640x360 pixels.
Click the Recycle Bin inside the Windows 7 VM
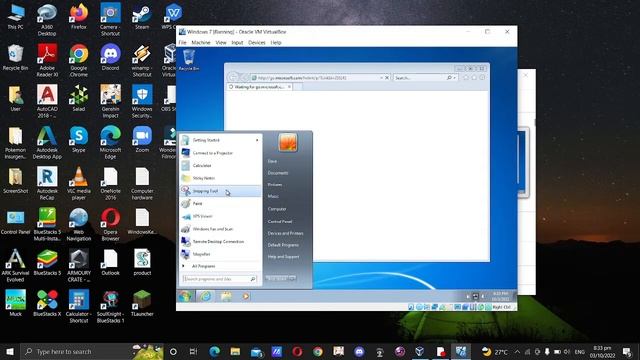[189, 60]
